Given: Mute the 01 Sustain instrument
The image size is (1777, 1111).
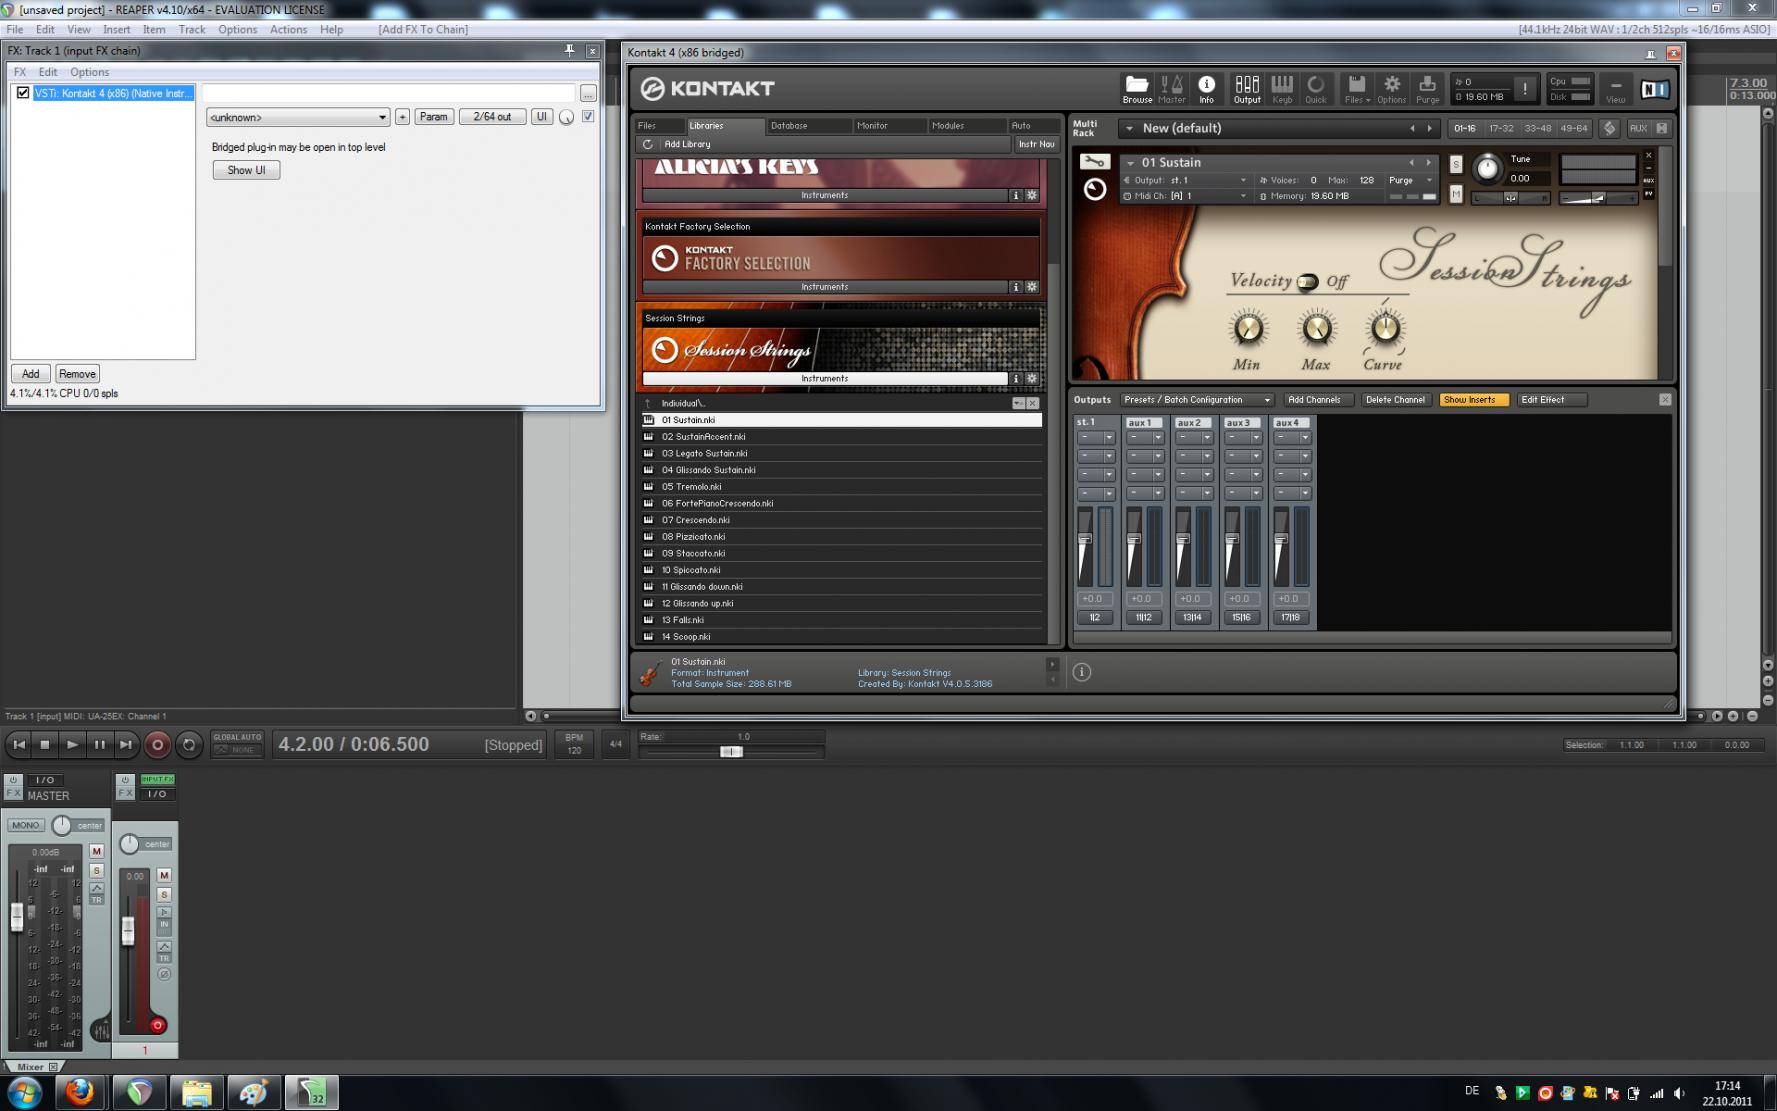Looking at the screenshot, I should click(1456, 194).
